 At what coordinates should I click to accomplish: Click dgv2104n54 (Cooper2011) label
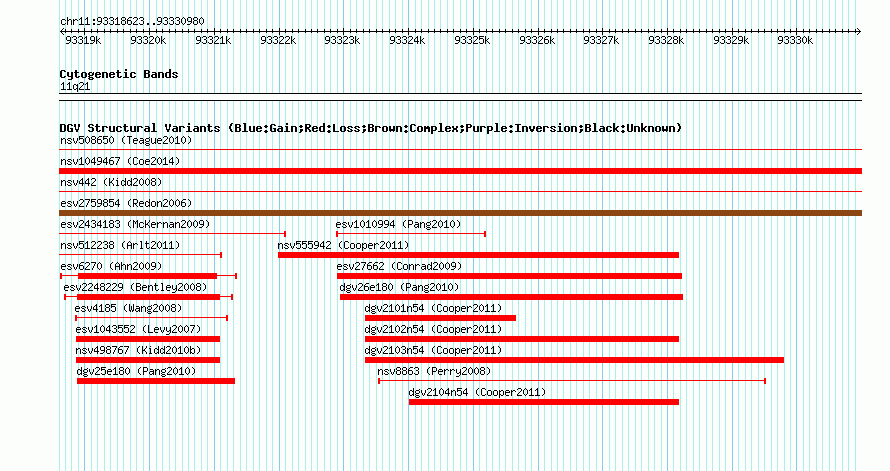point(477,392)
